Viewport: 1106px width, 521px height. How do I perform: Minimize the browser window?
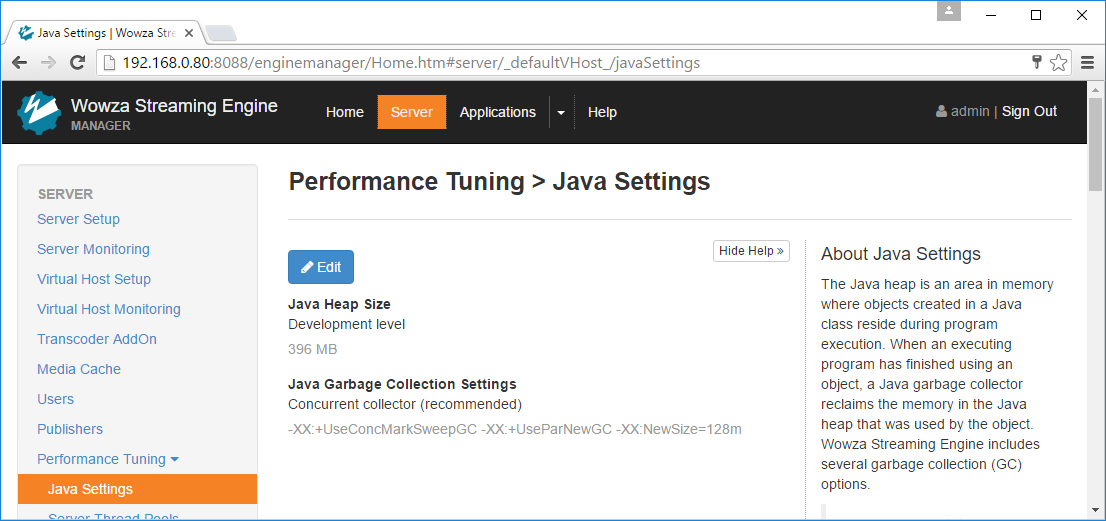(991, 15)
